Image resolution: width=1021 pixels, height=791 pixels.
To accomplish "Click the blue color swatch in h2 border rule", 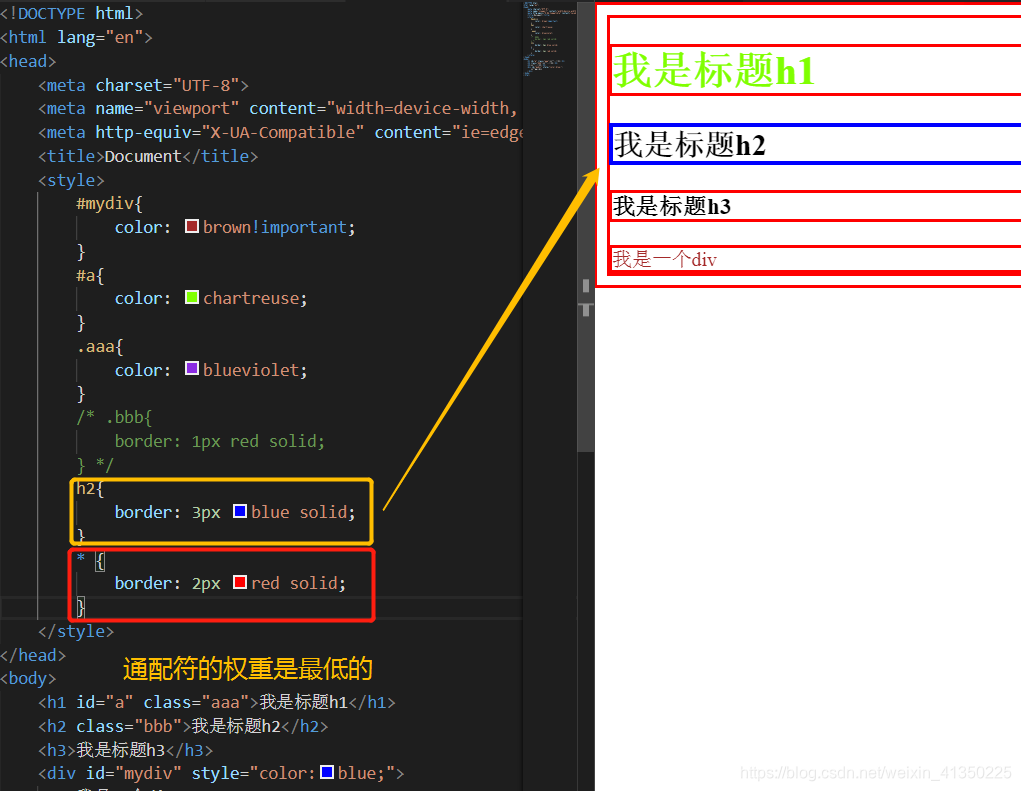I will (x=240, y=511).
